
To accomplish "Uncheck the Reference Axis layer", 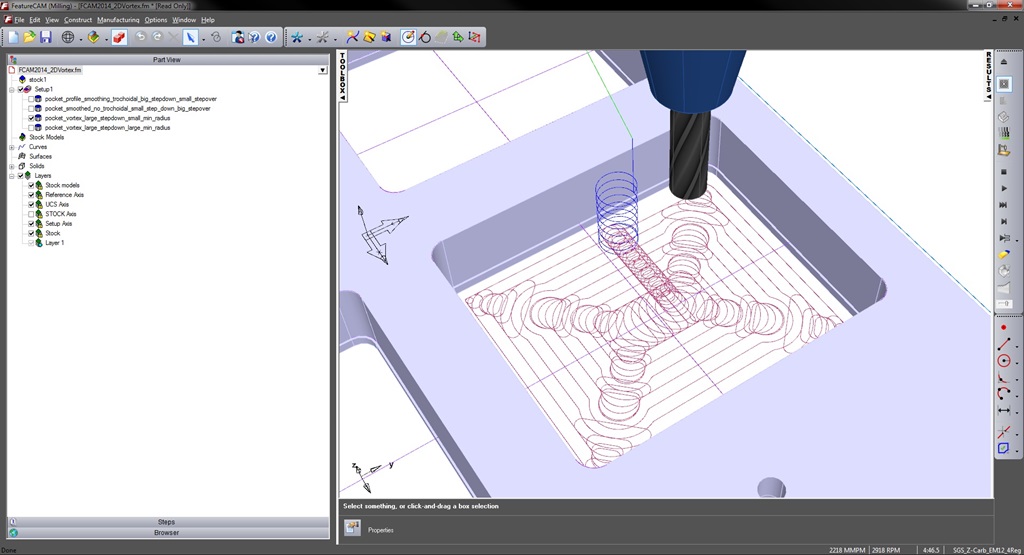I will (x=31, y=195).
